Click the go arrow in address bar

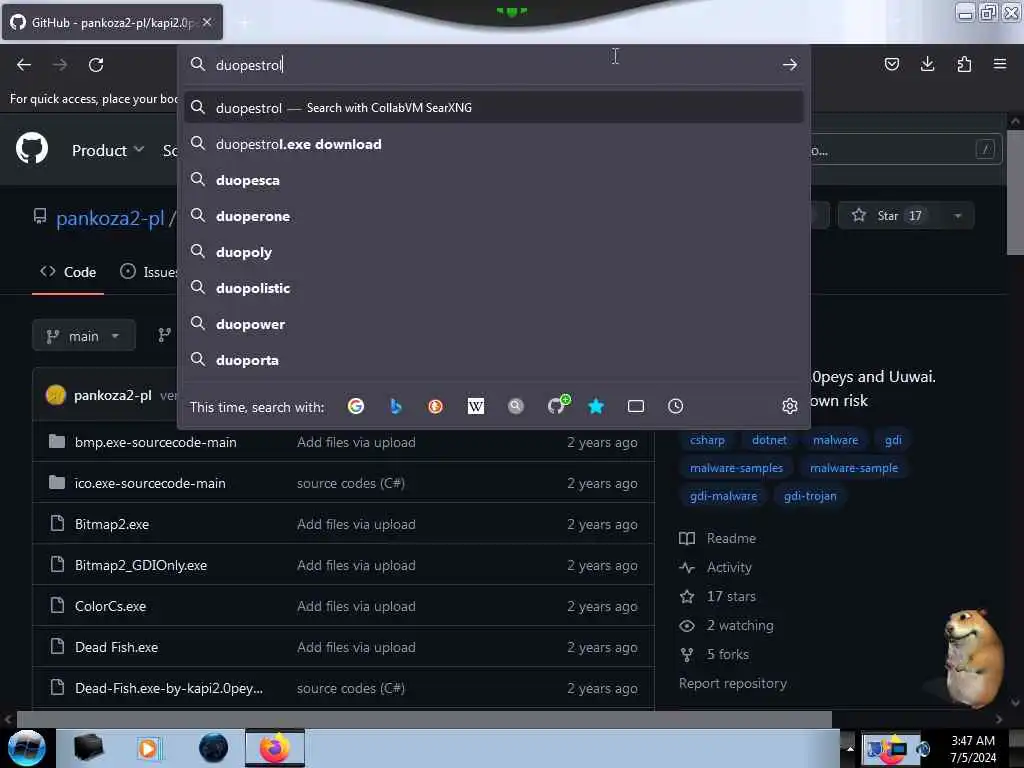[790, 65]
